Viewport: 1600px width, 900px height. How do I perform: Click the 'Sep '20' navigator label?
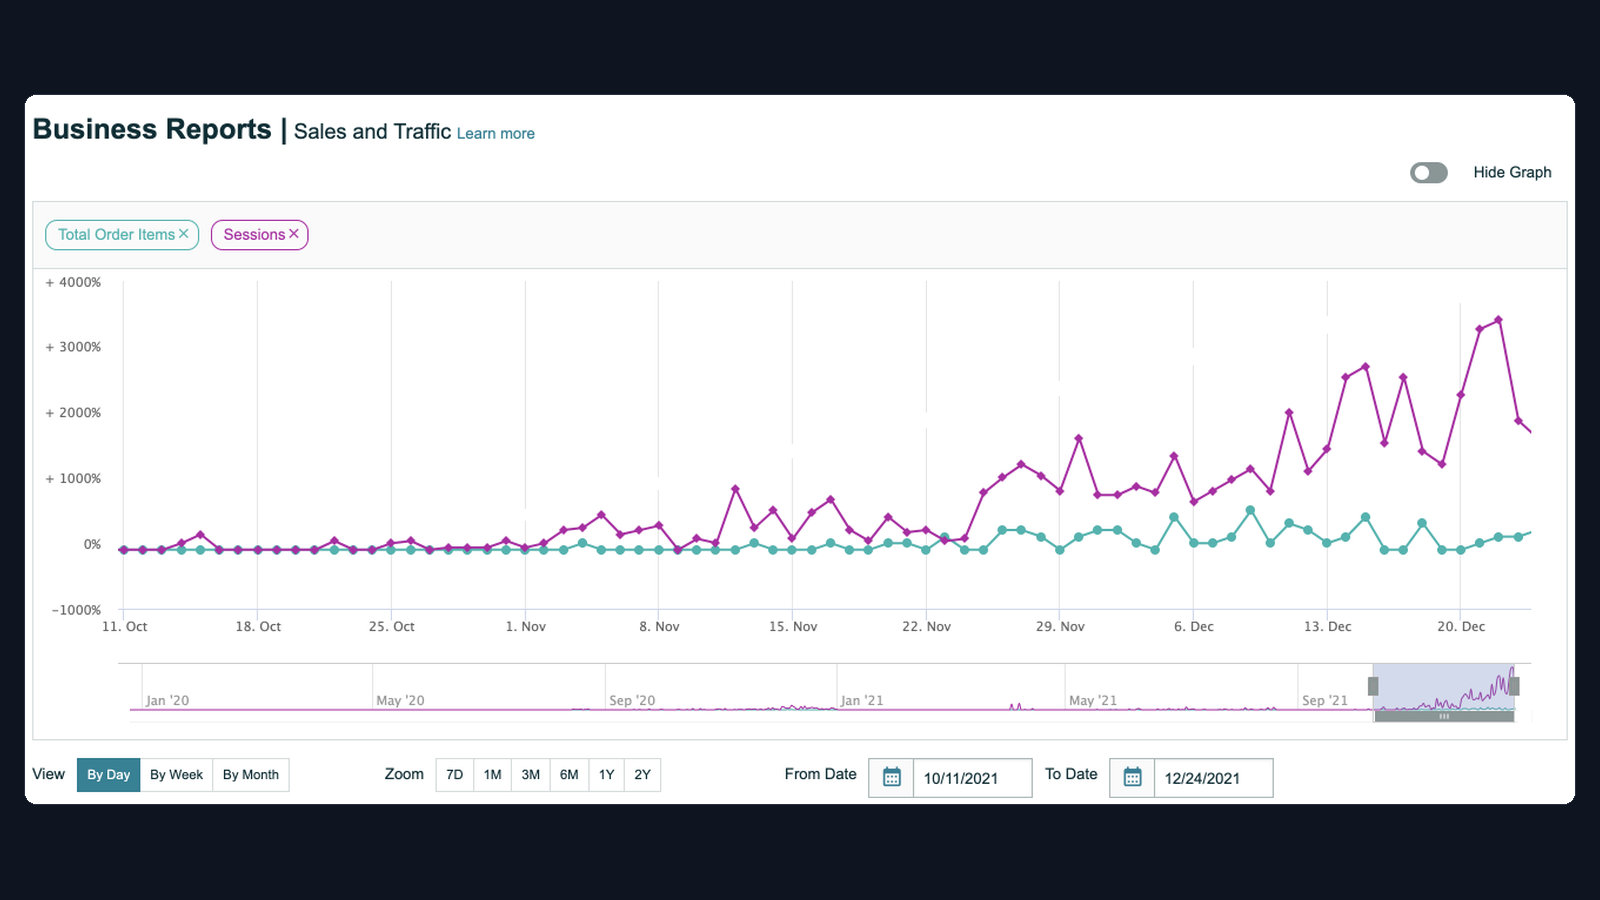tap(632, 701)
